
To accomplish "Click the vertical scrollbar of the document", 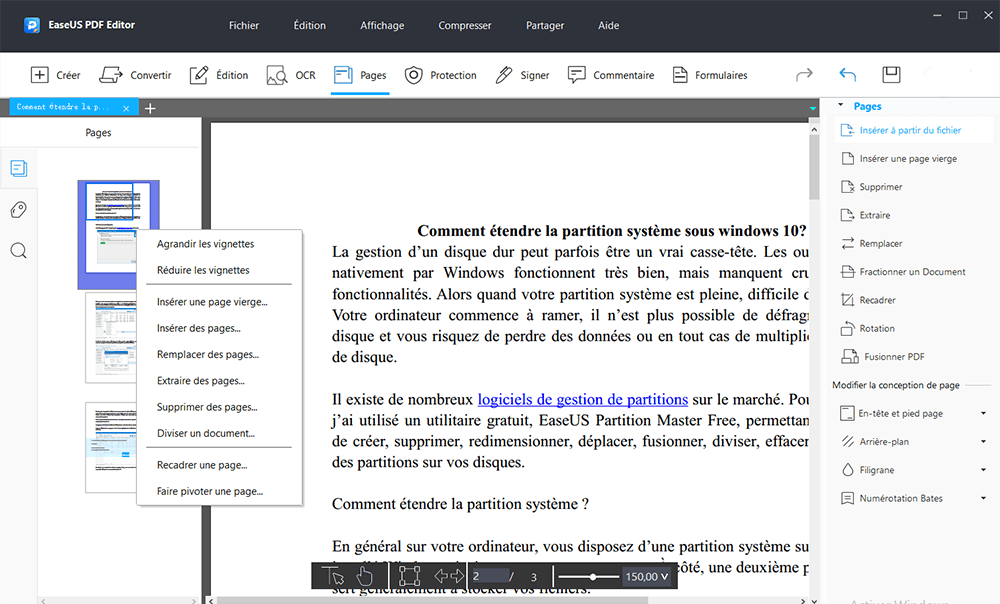I will point(814,167).
